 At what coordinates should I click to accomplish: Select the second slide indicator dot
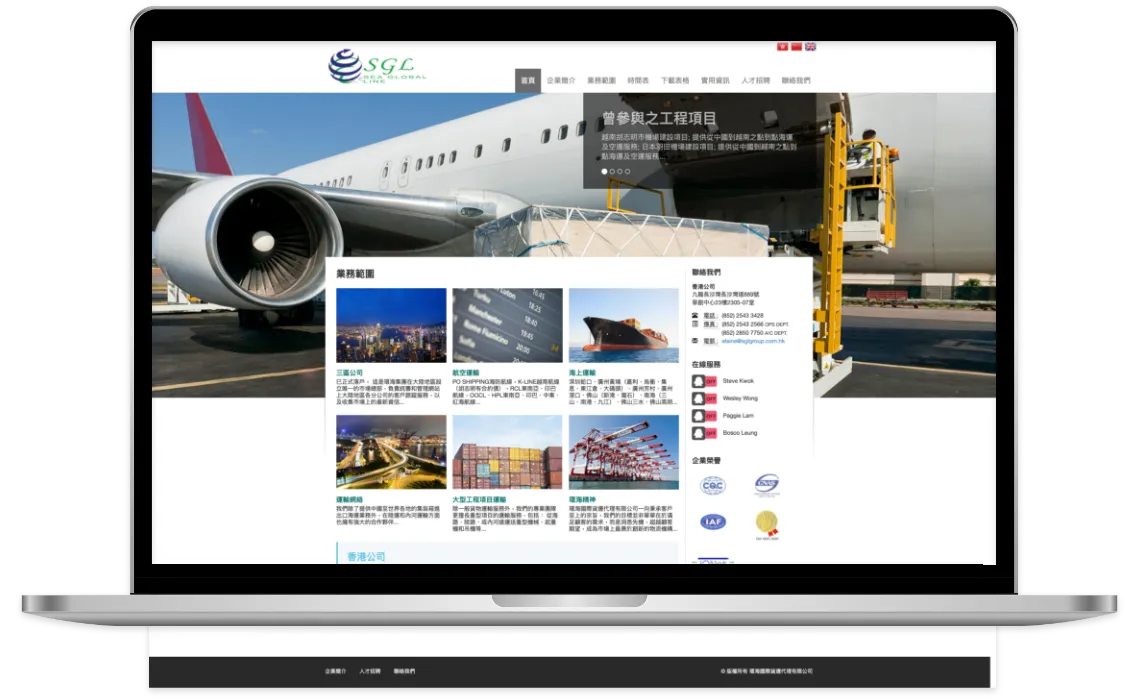(x=612, y=171)
